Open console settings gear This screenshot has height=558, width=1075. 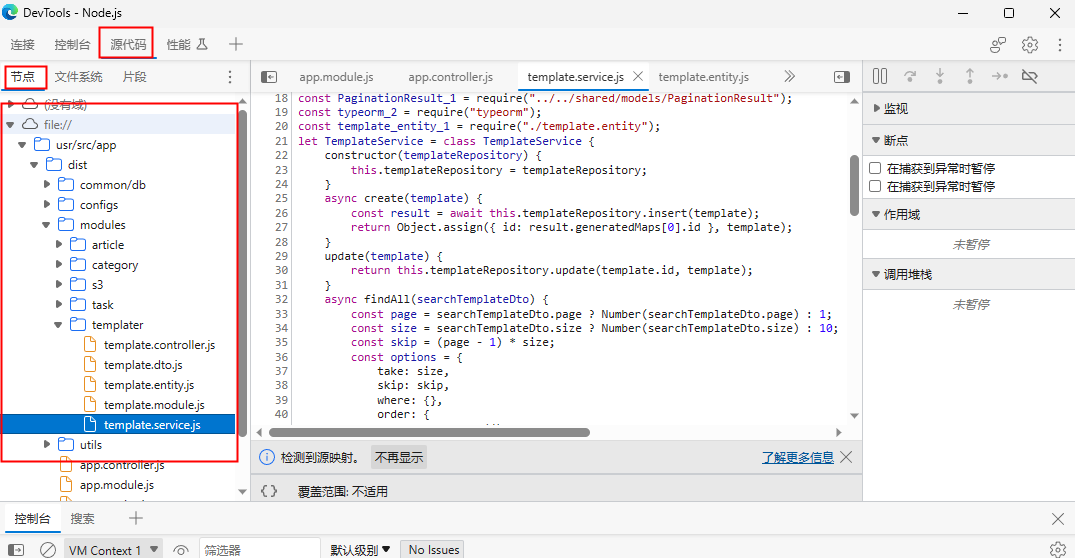point(1058,550)
